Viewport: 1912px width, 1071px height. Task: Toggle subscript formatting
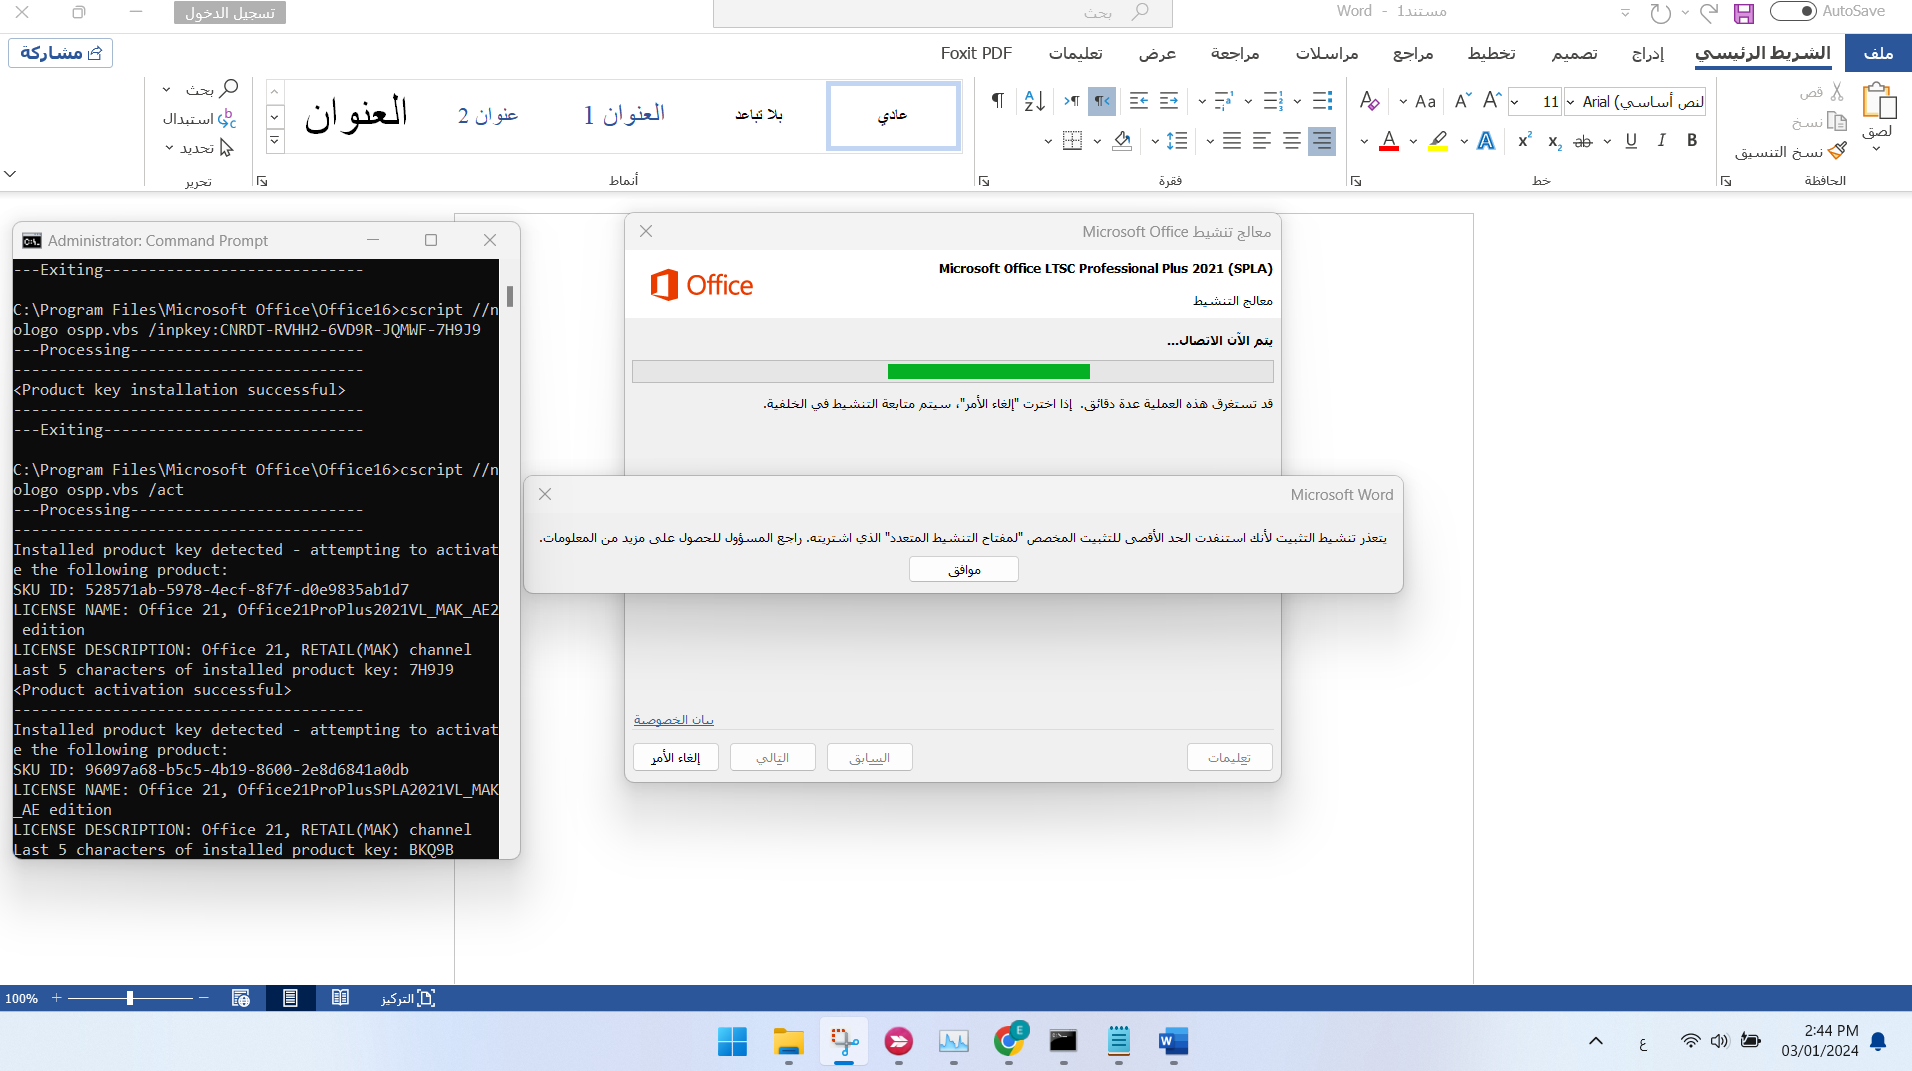1554,141
